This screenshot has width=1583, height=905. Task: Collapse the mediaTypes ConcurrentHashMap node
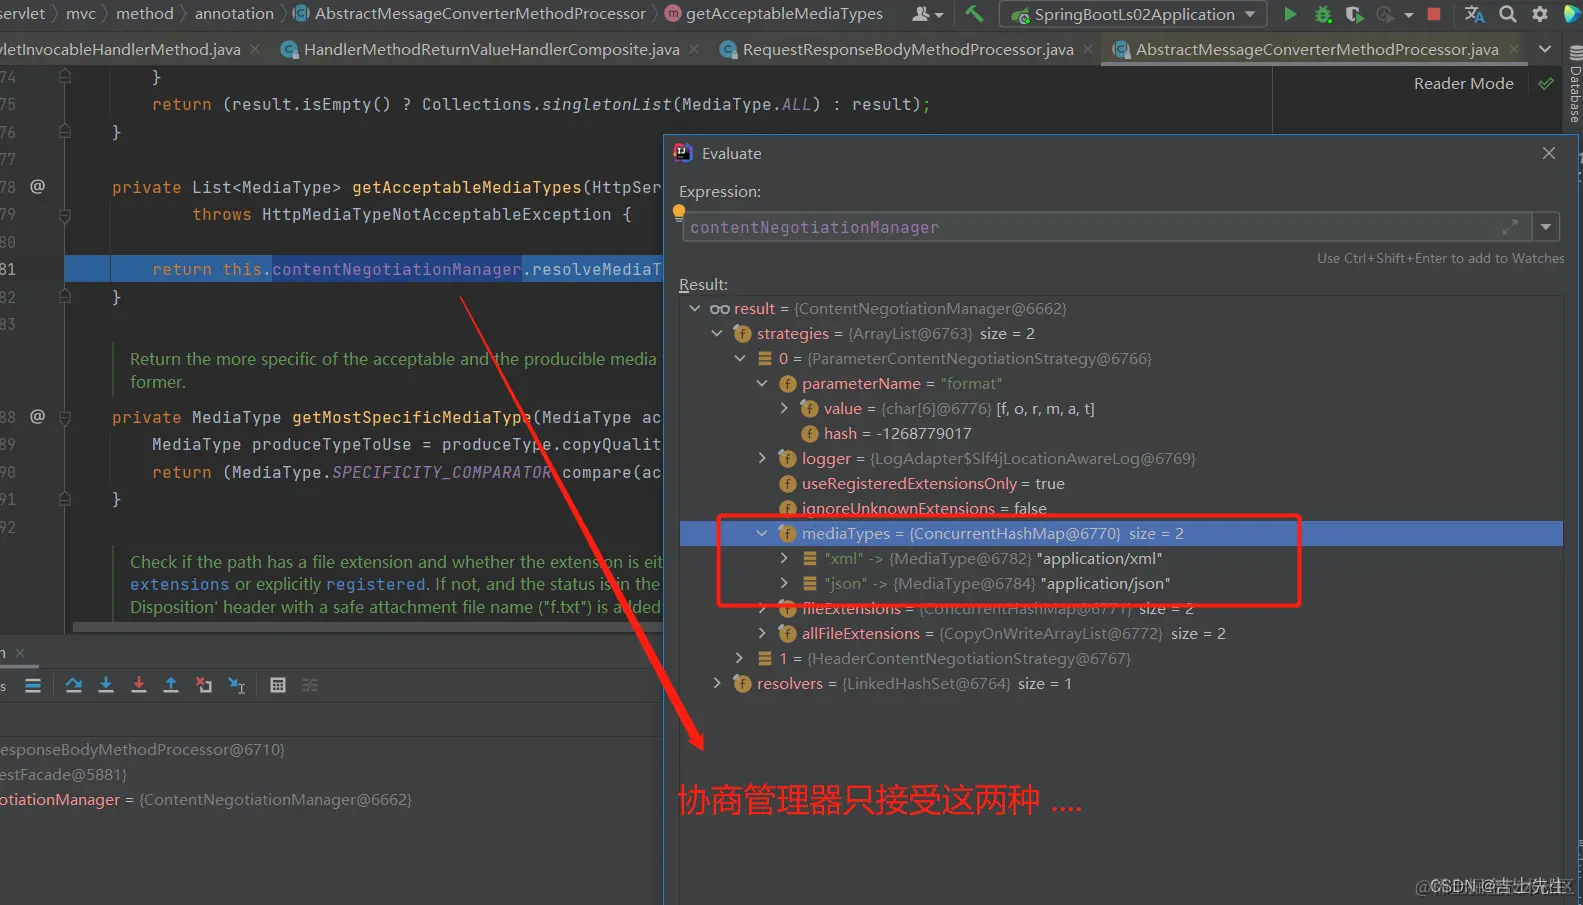click(x=762, y=533)
